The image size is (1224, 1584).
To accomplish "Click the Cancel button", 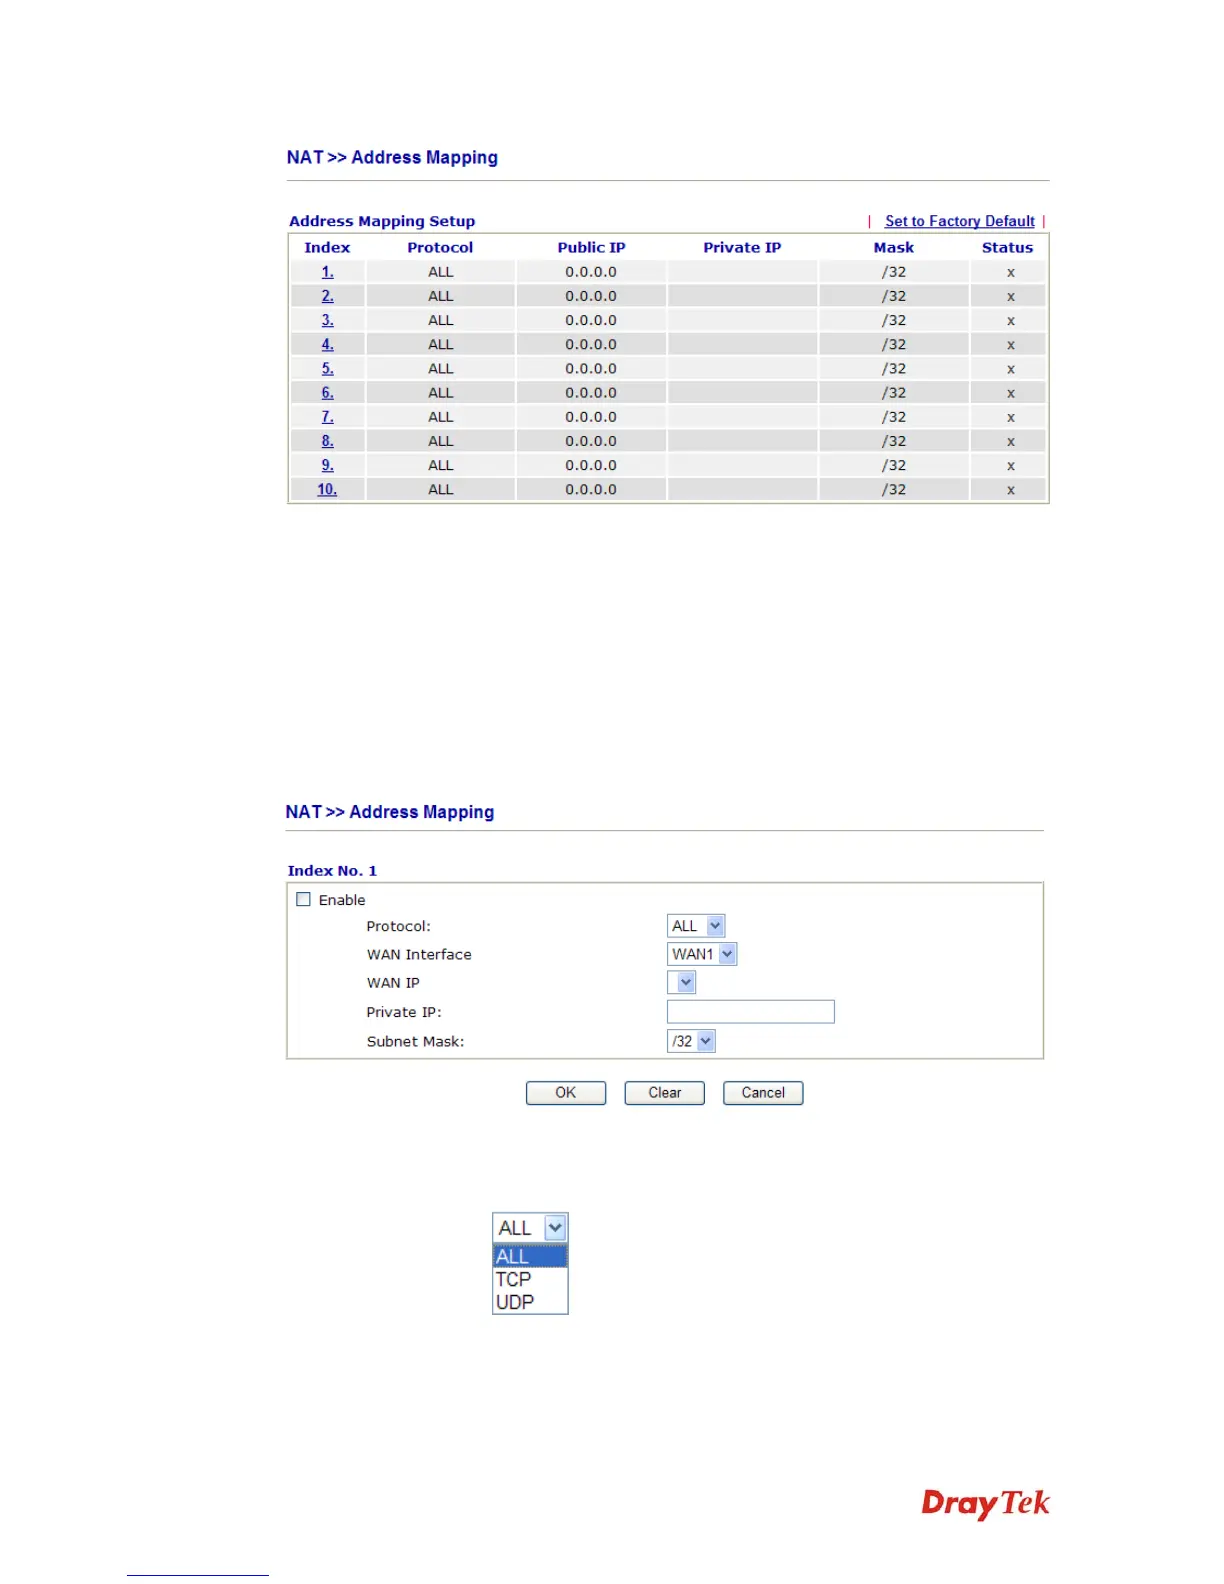I will pos(763,1093).
